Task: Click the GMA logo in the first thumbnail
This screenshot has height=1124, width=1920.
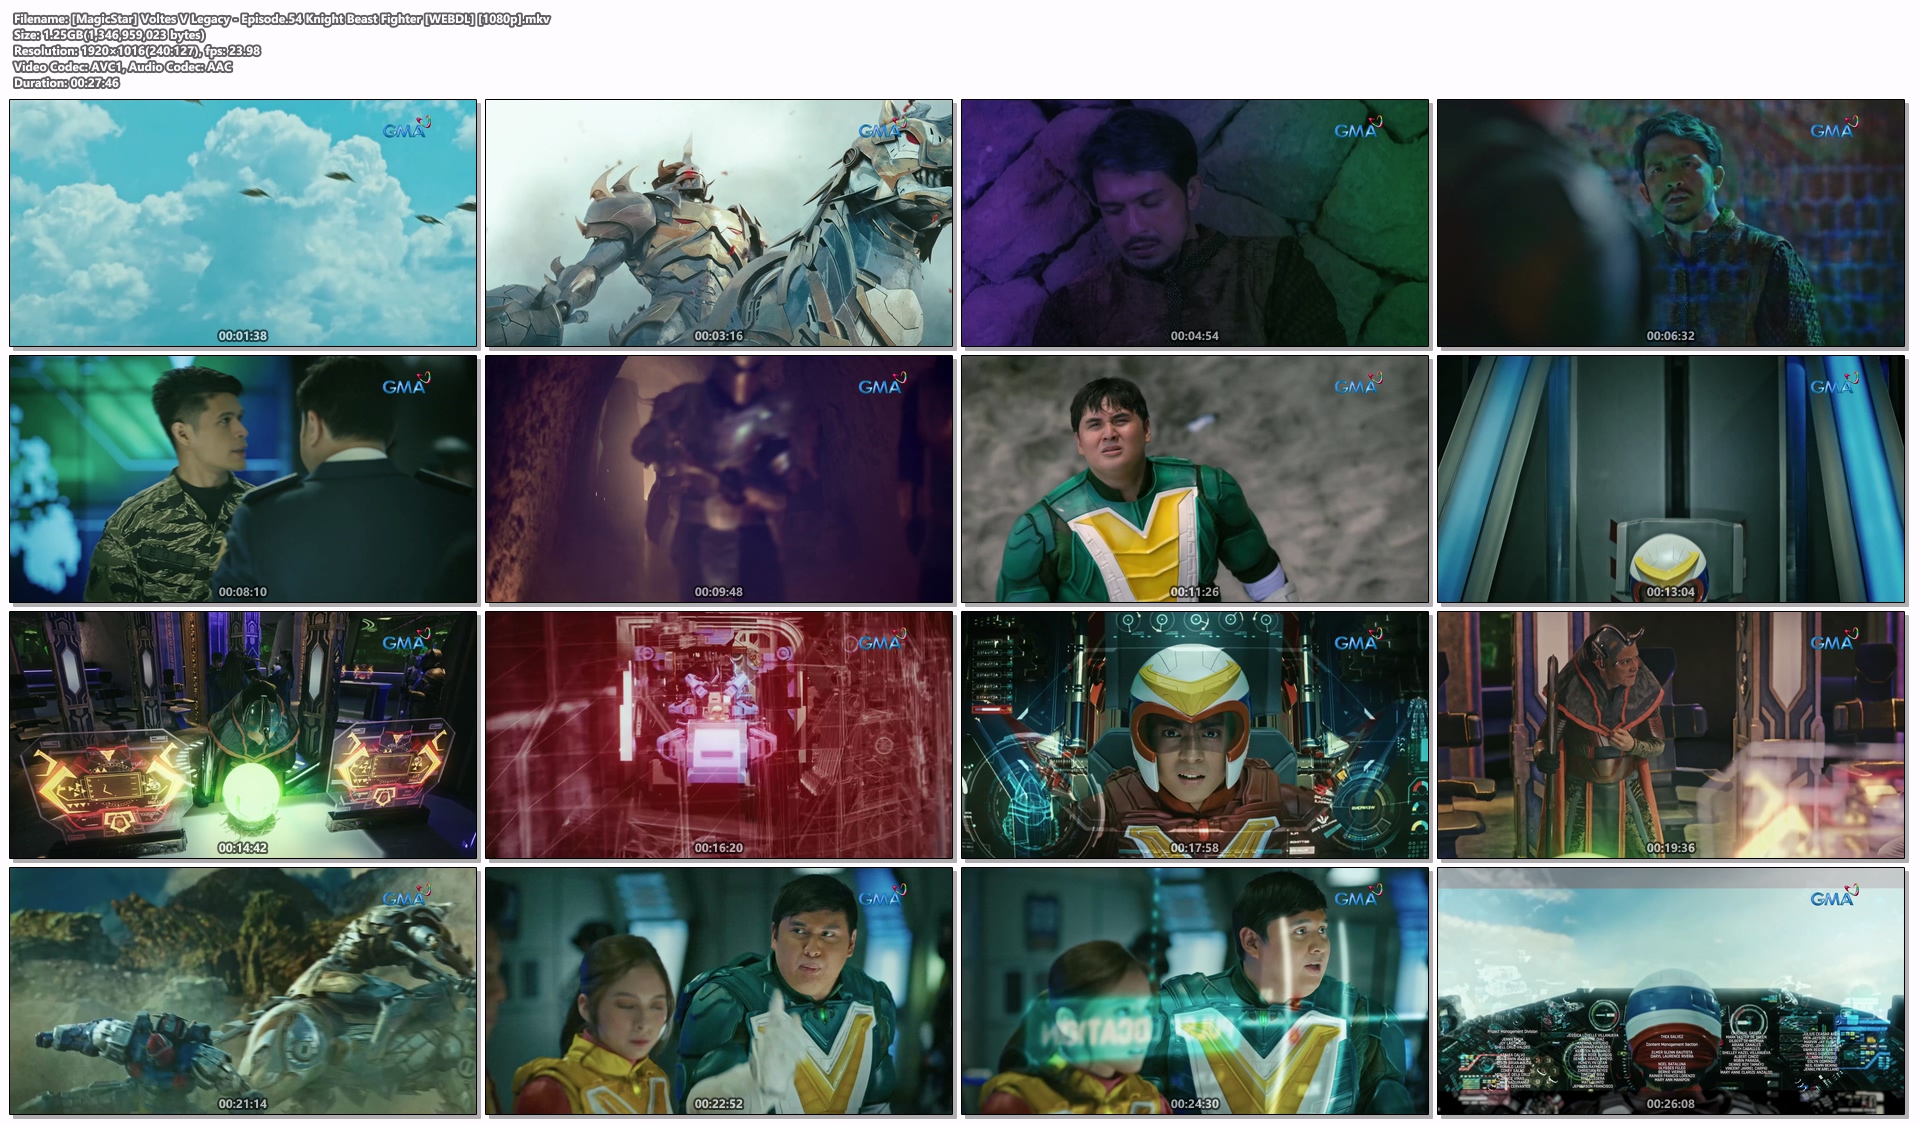Action: (406, 129)
